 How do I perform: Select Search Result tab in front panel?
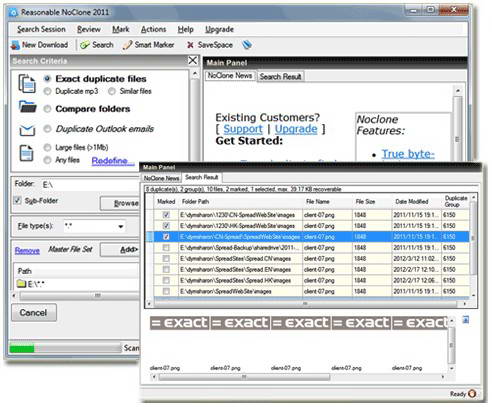(202, 177)
